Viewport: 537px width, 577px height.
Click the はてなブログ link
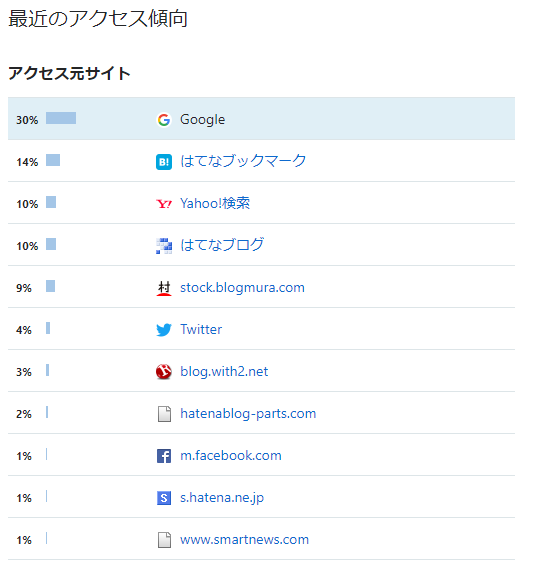point(222,245)
